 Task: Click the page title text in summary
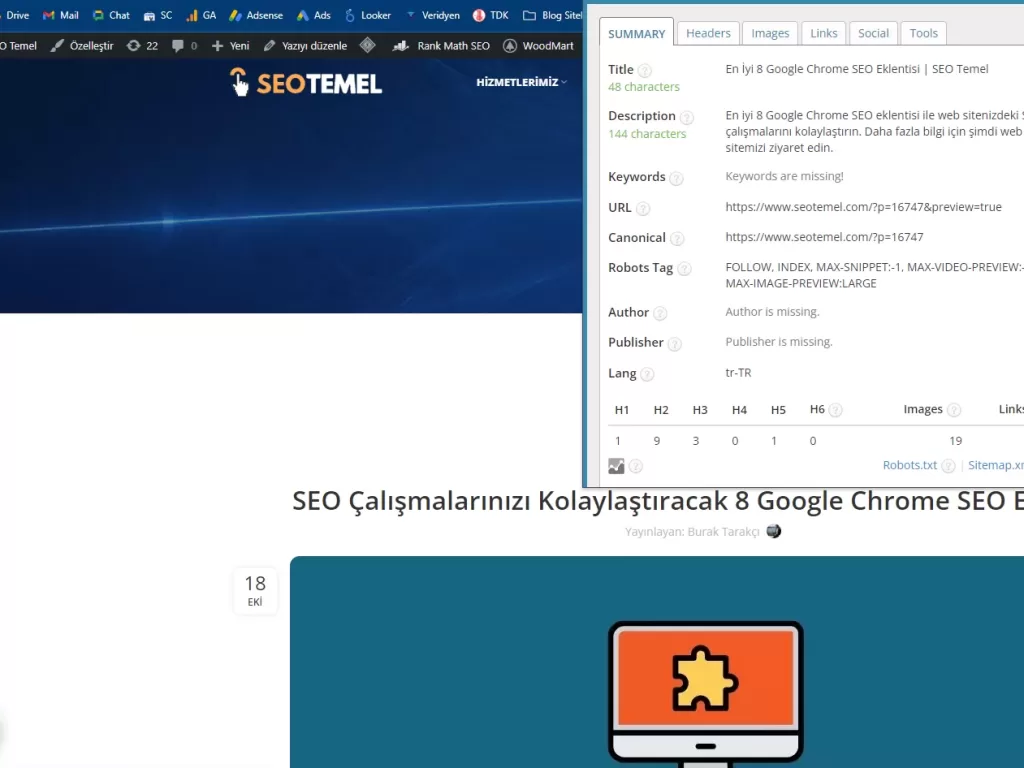pyautogui.click(x=856, y=69)
